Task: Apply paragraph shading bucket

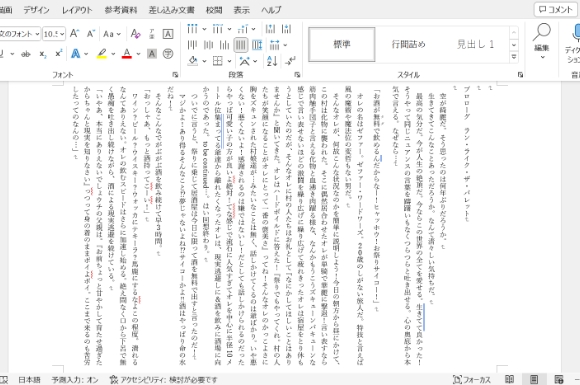Action: pyautogui.click(x=193, y=61)
